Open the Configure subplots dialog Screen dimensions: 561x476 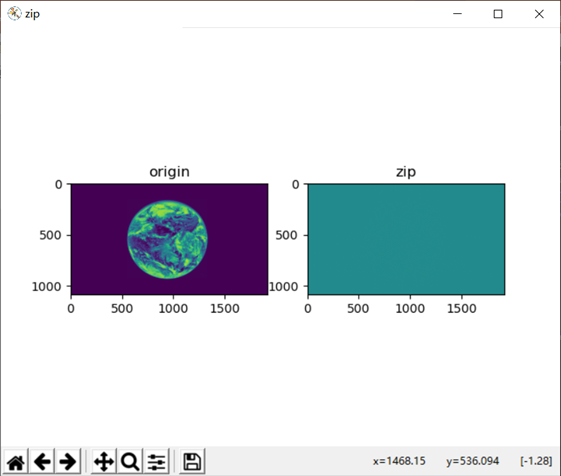click(156, 462)
